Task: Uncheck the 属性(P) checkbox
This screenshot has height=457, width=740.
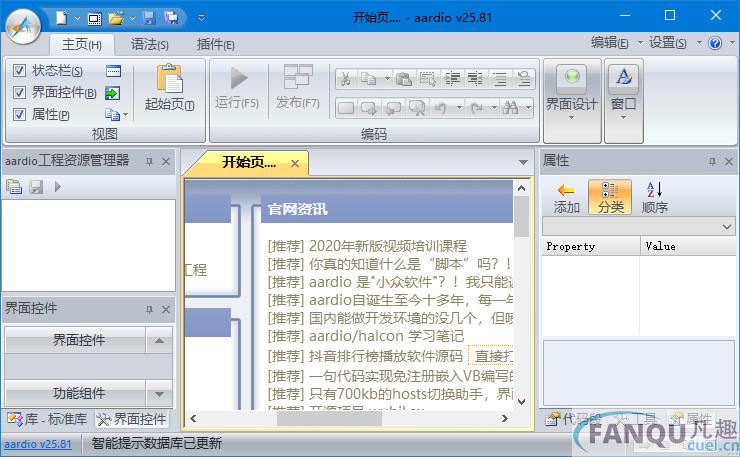Action: [x=19, y=114]
